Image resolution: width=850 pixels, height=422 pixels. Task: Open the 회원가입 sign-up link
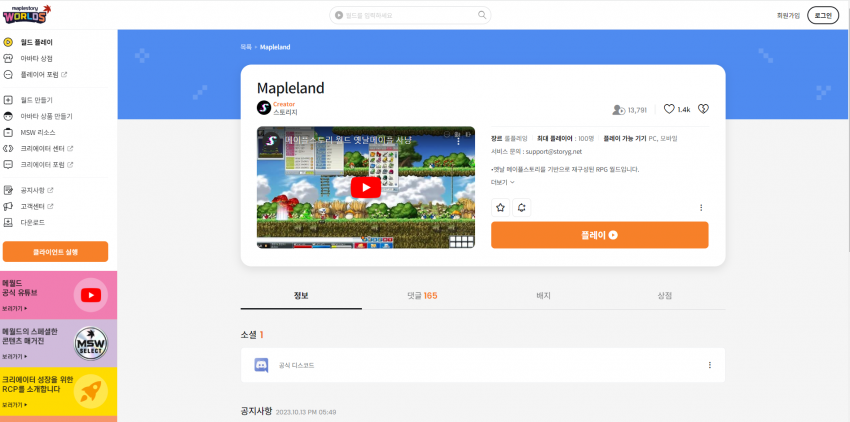788,16
